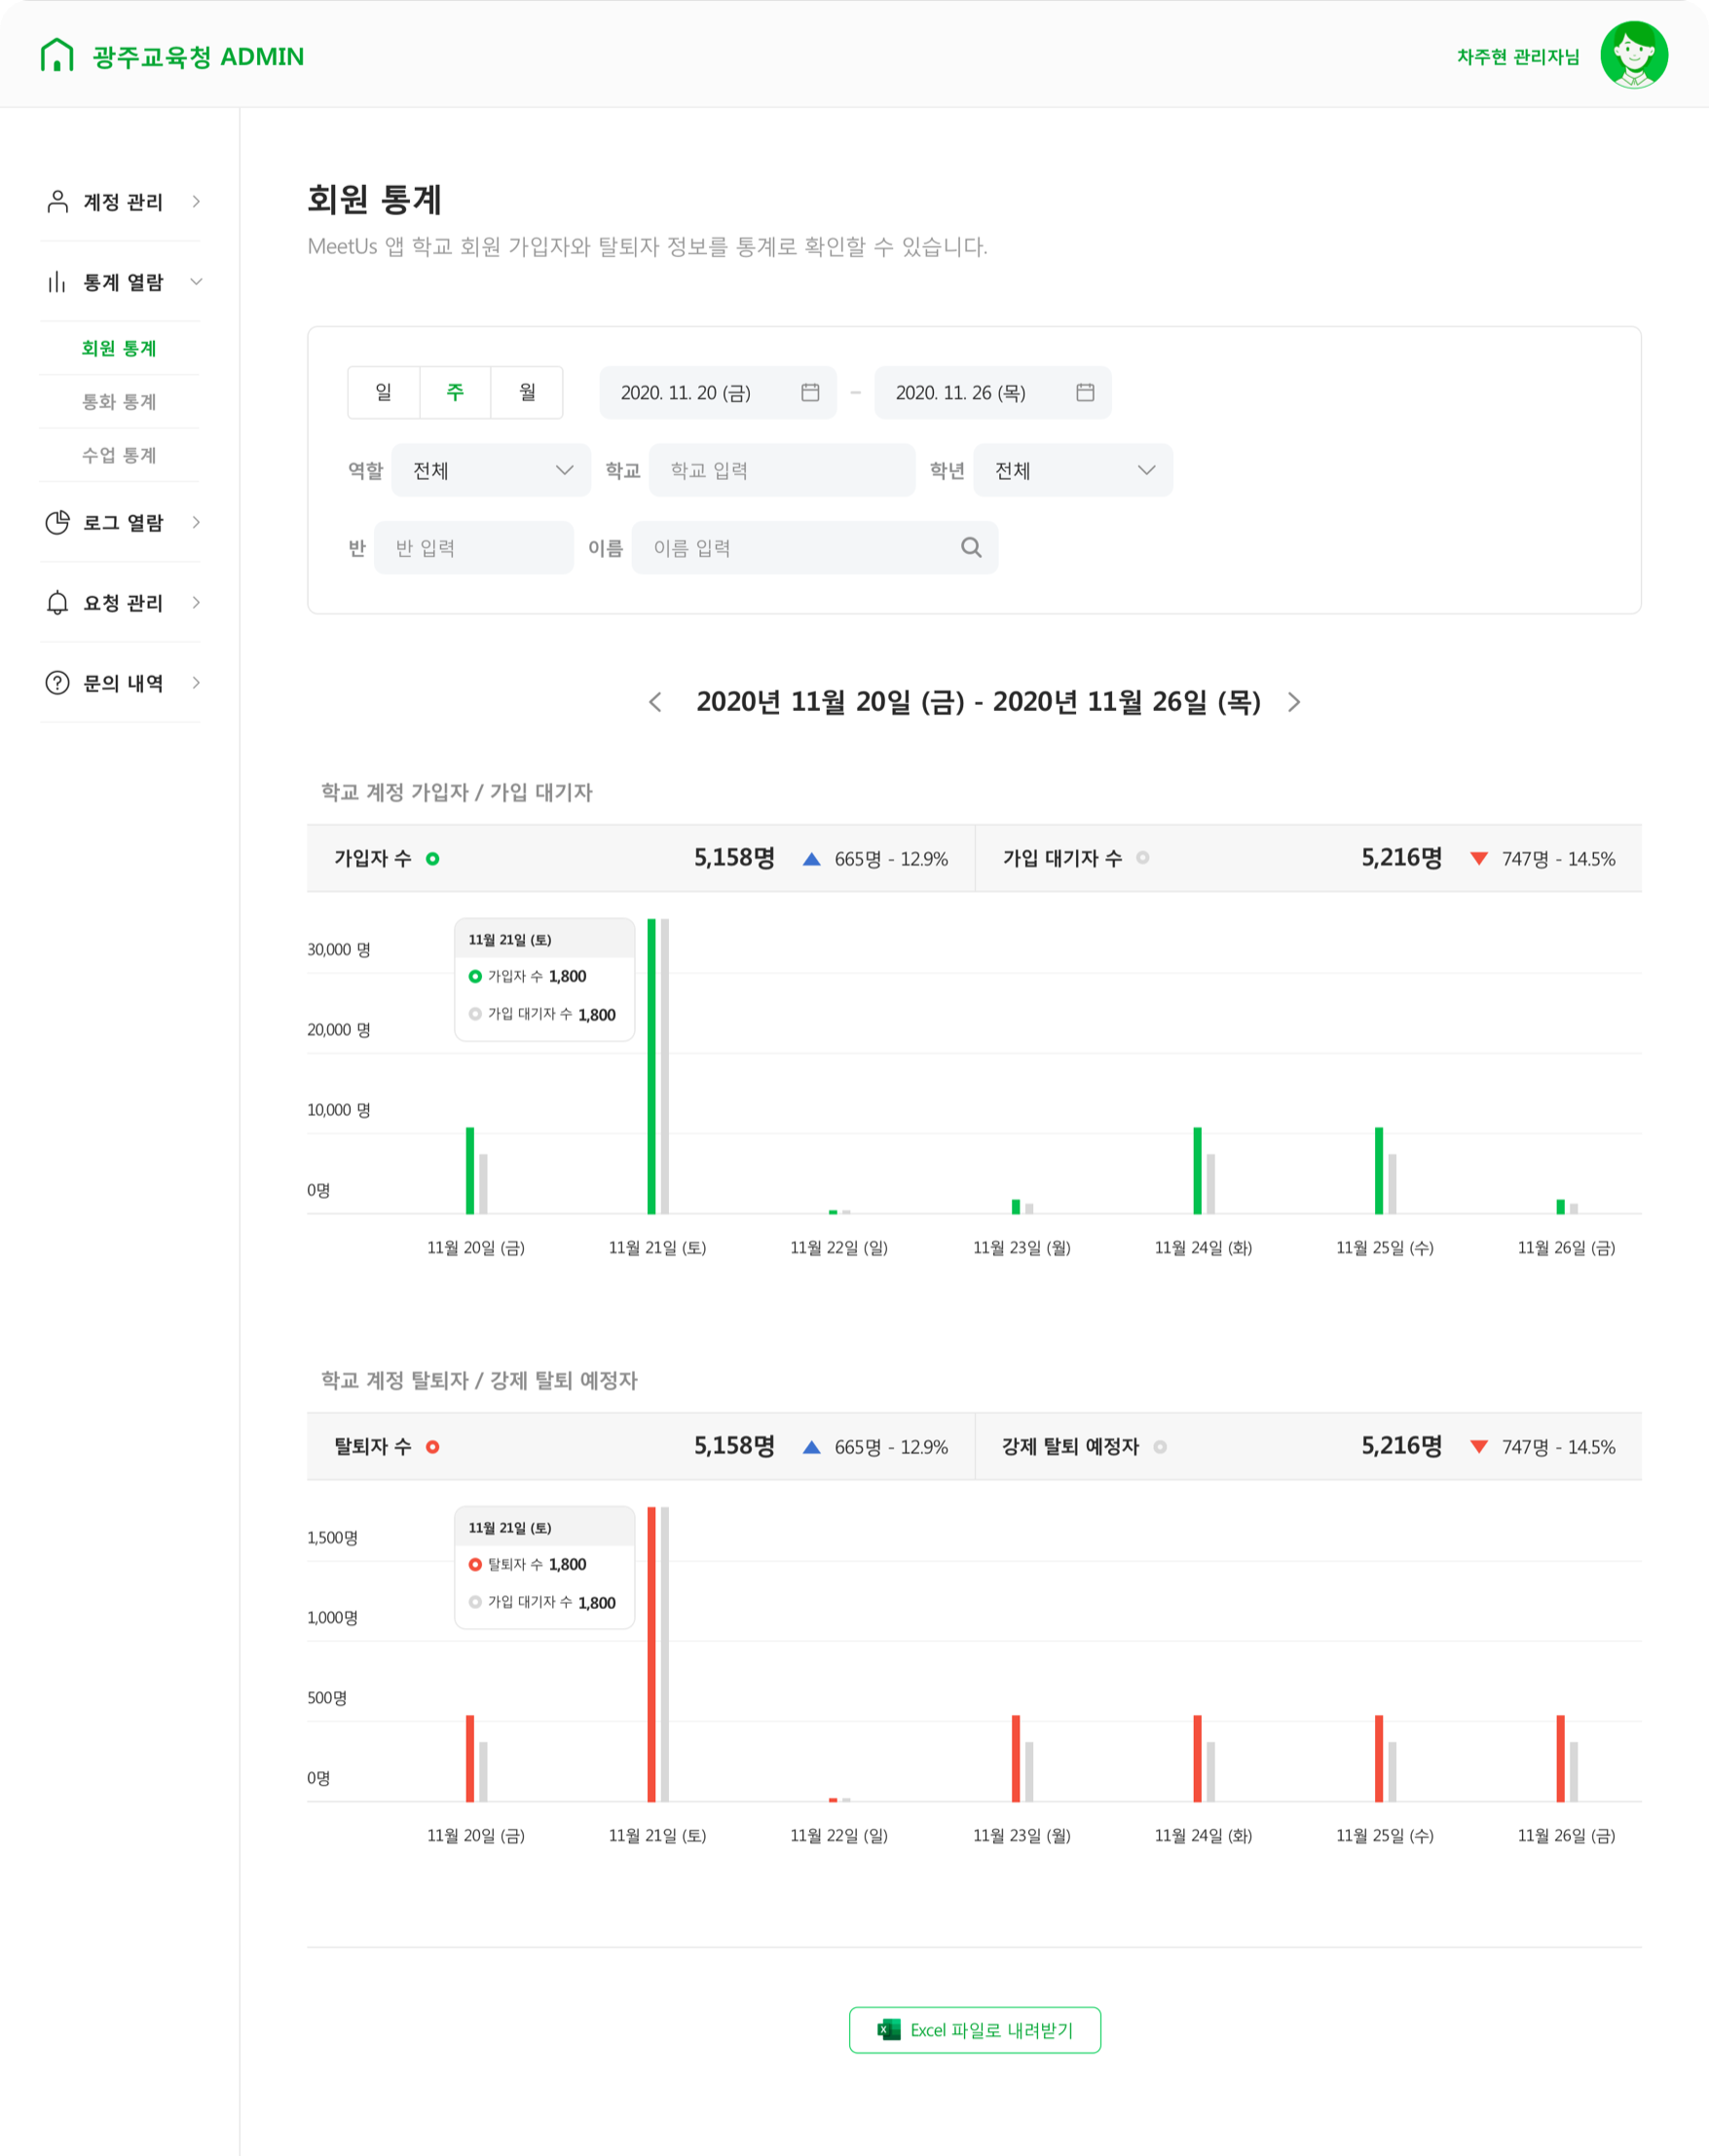Click the 통계 열람 bar chart icon
Screen dimensions: 1709x2156
(x=58, y=282)
